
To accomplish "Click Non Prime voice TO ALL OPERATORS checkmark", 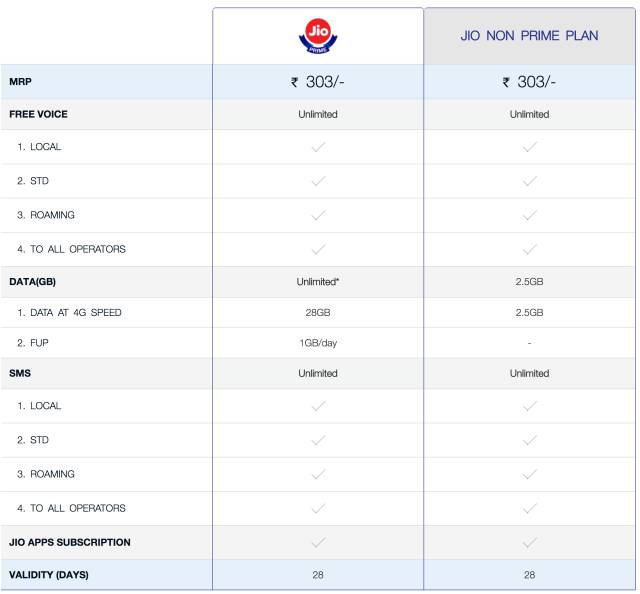I will (529, 249).
